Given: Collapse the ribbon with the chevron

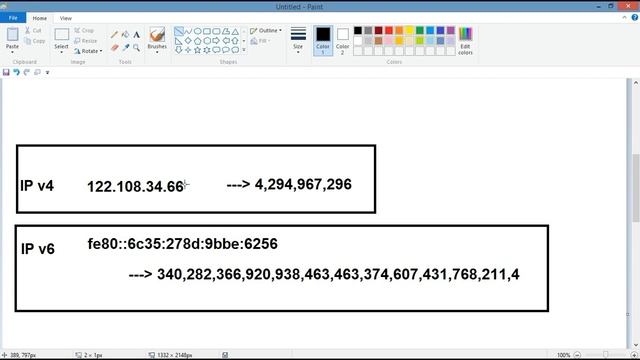Looking at the screenshot, I should pyautogui.click(x=624, y=18).
